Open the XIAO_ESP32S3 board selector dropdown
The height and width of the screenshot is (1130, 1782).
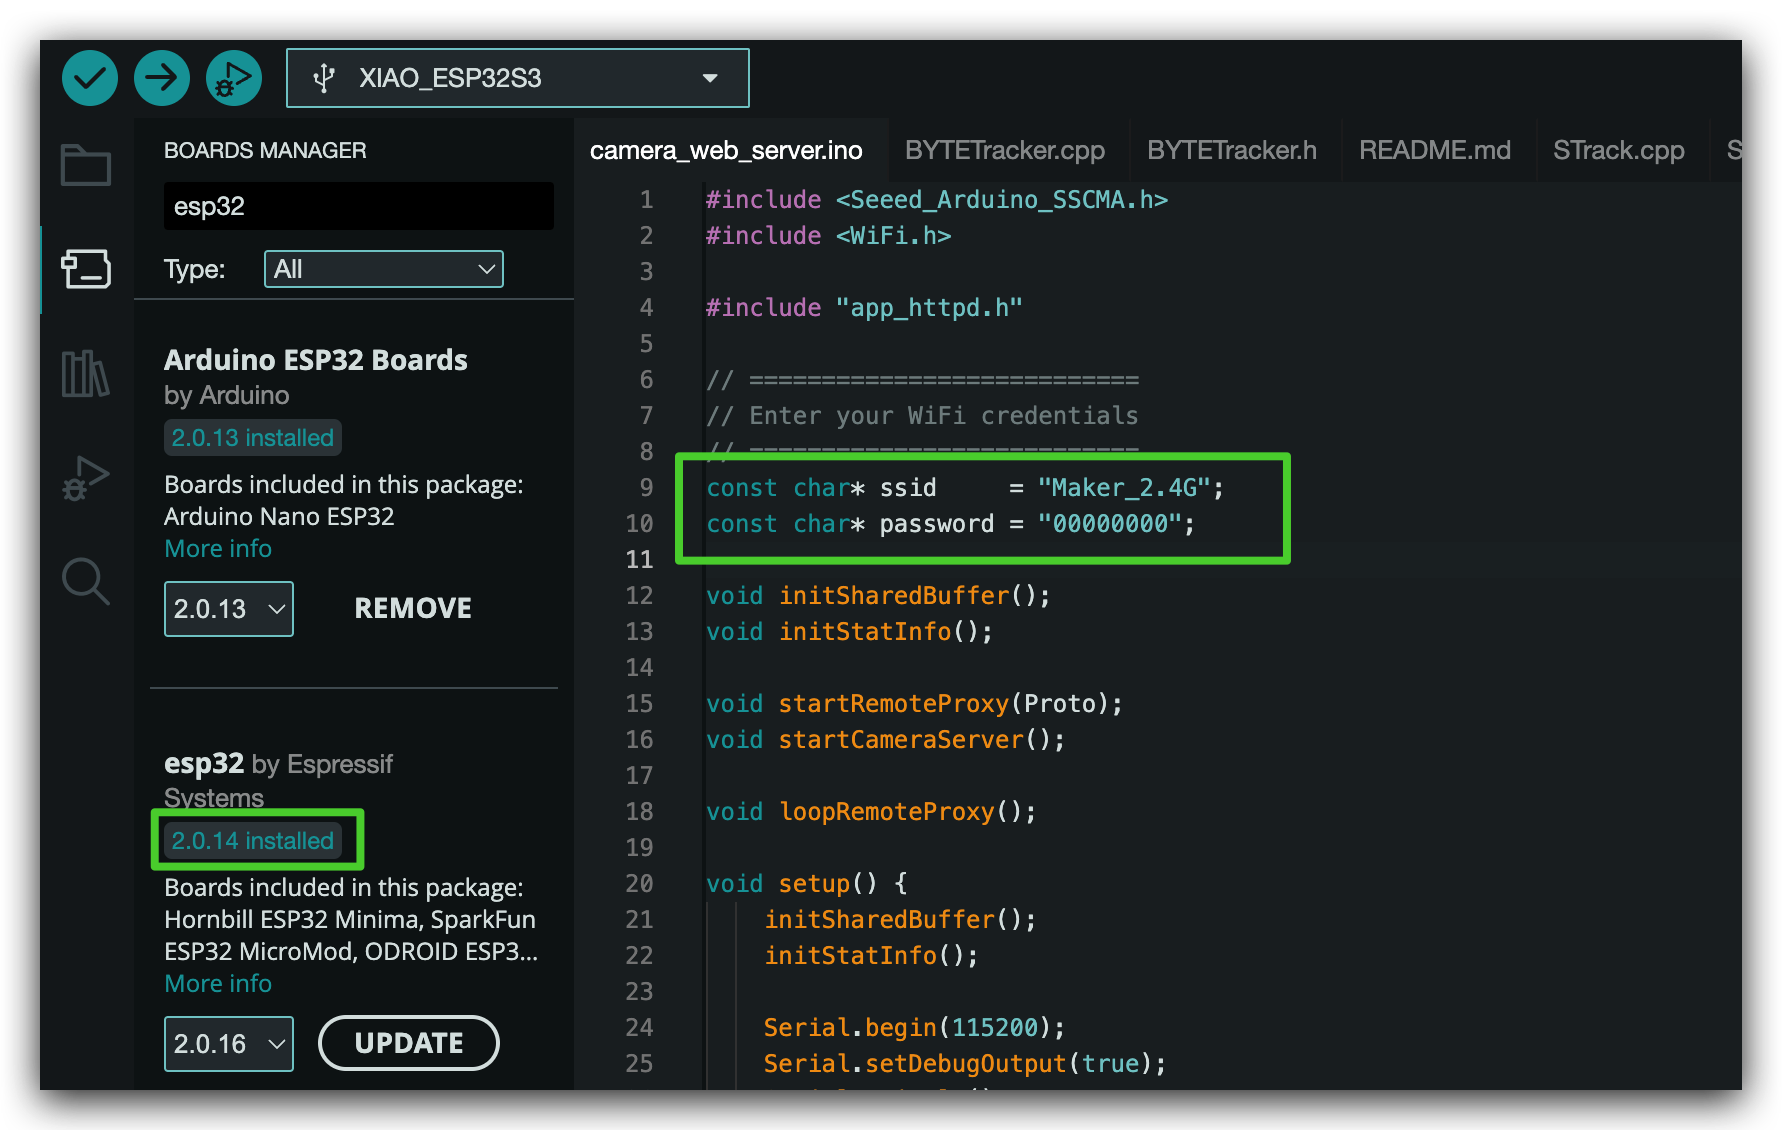(518, 78)
